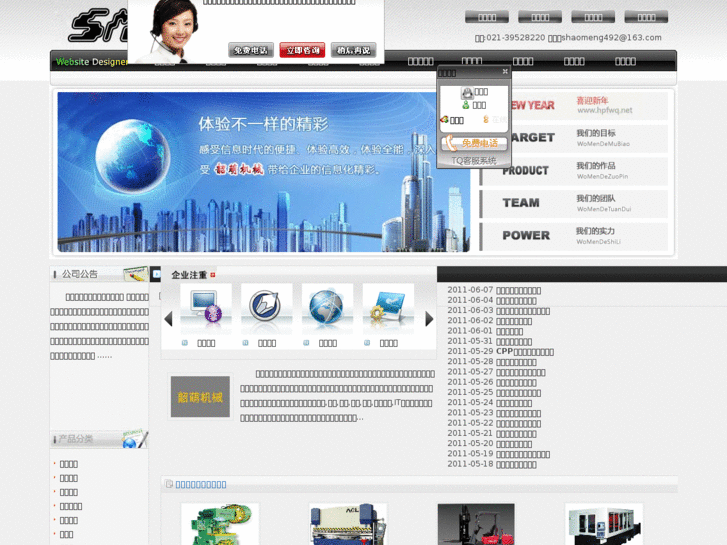Click the globe and pen icon beside 产品分类

pyautogui.click(x=135, y=438)
